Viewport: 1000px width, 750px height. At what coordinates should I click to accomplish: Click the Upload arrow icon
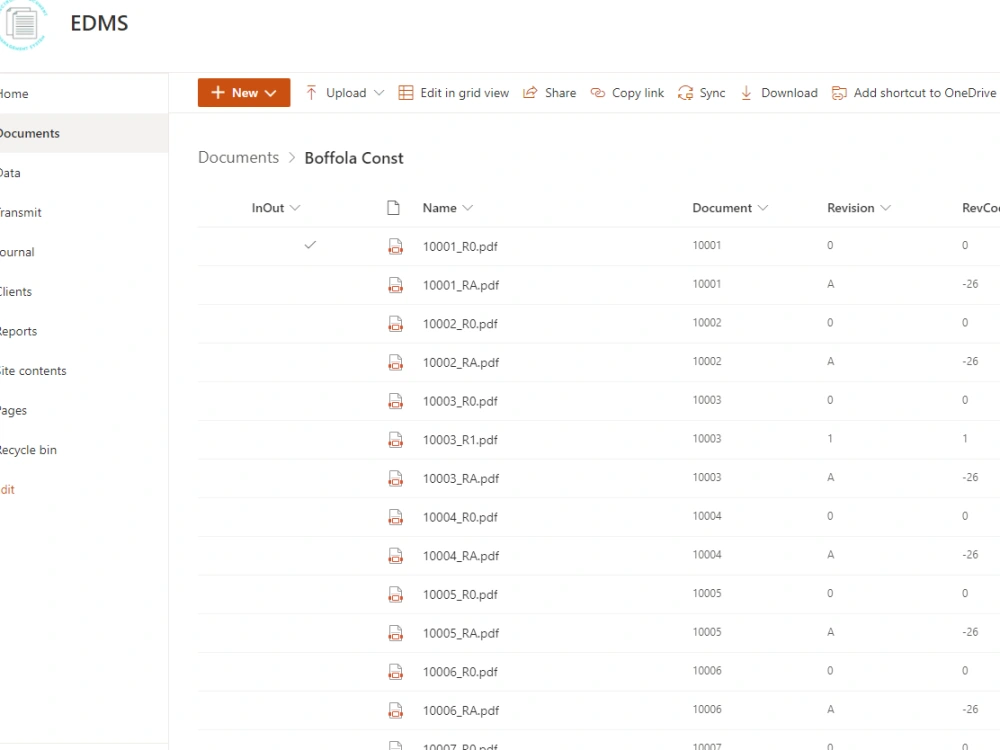311,93
